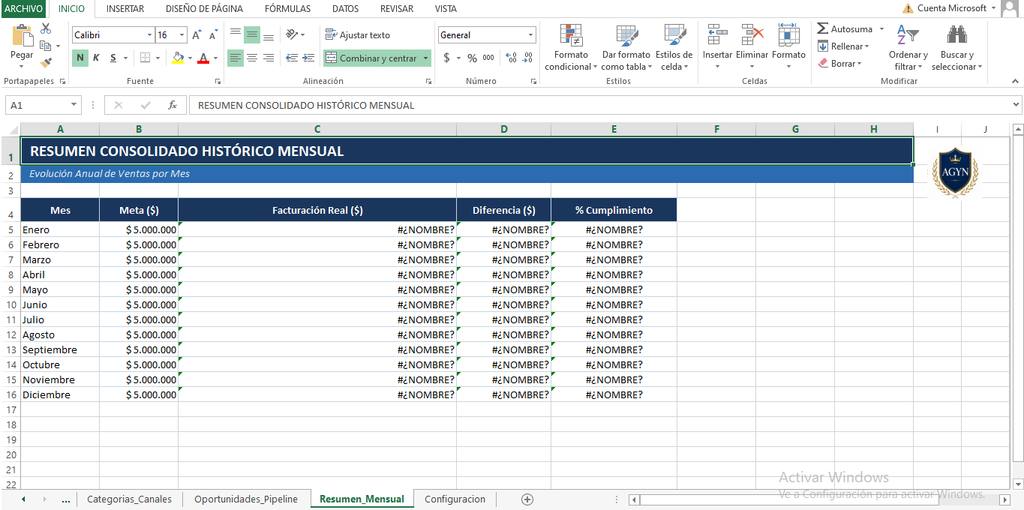
Task: Open Buscar y seleccionar menu
Action: click(957, 48)
